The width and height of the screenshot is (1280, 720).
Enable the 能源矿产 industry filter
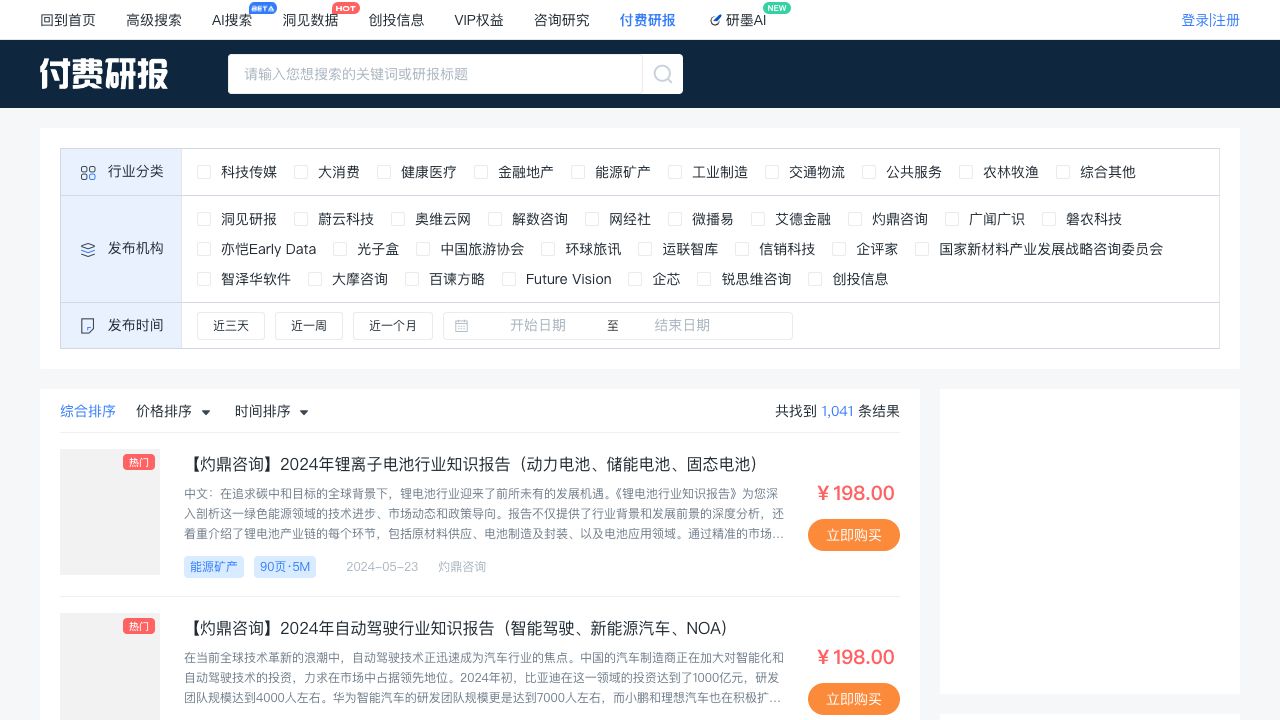(578, 172)
